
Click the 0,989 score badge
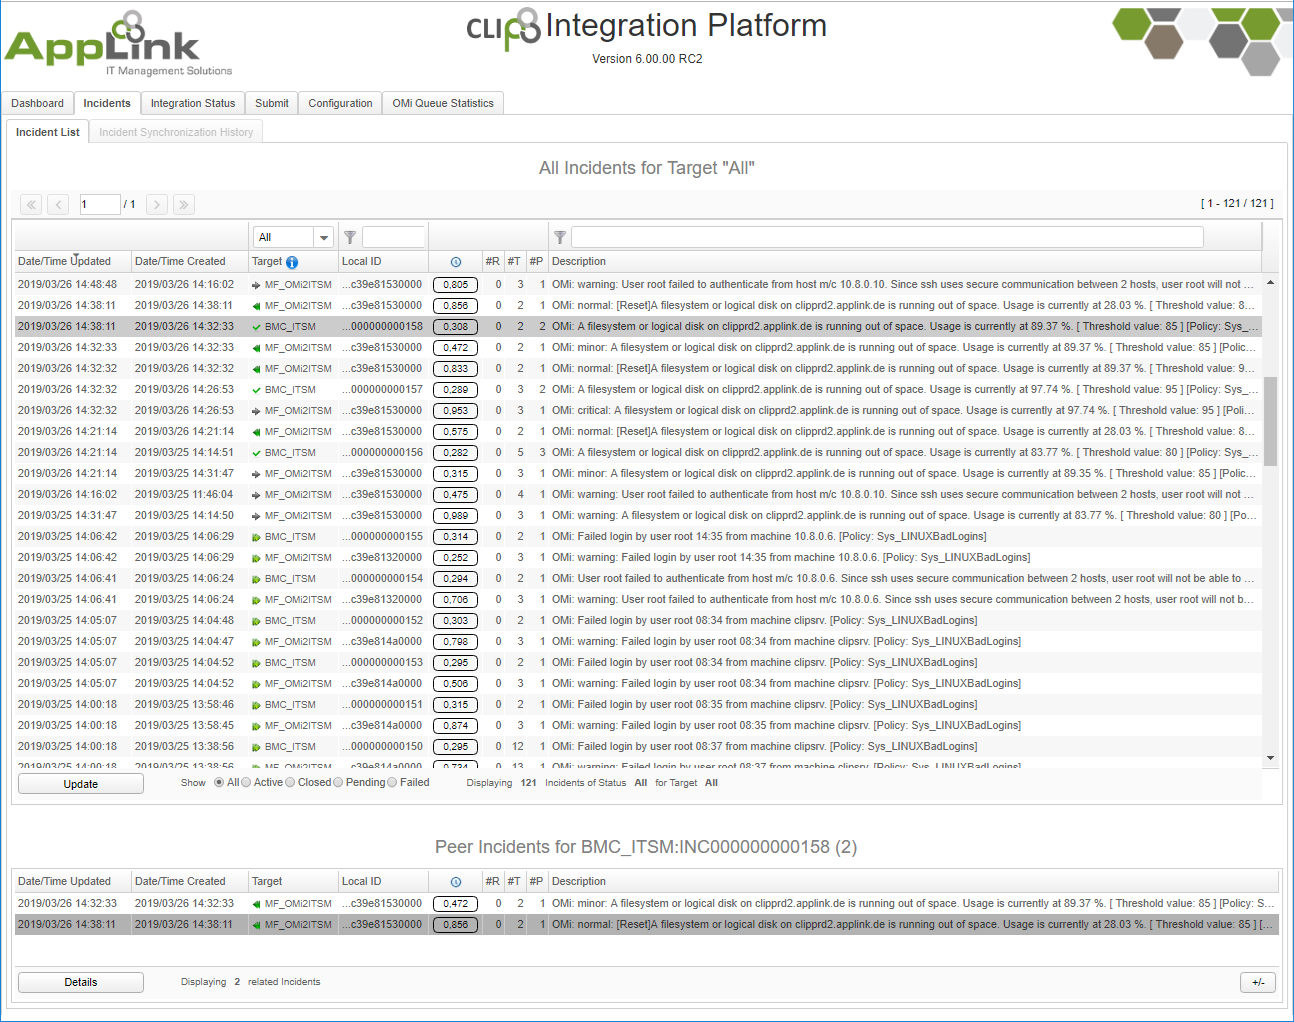(455, 516)
